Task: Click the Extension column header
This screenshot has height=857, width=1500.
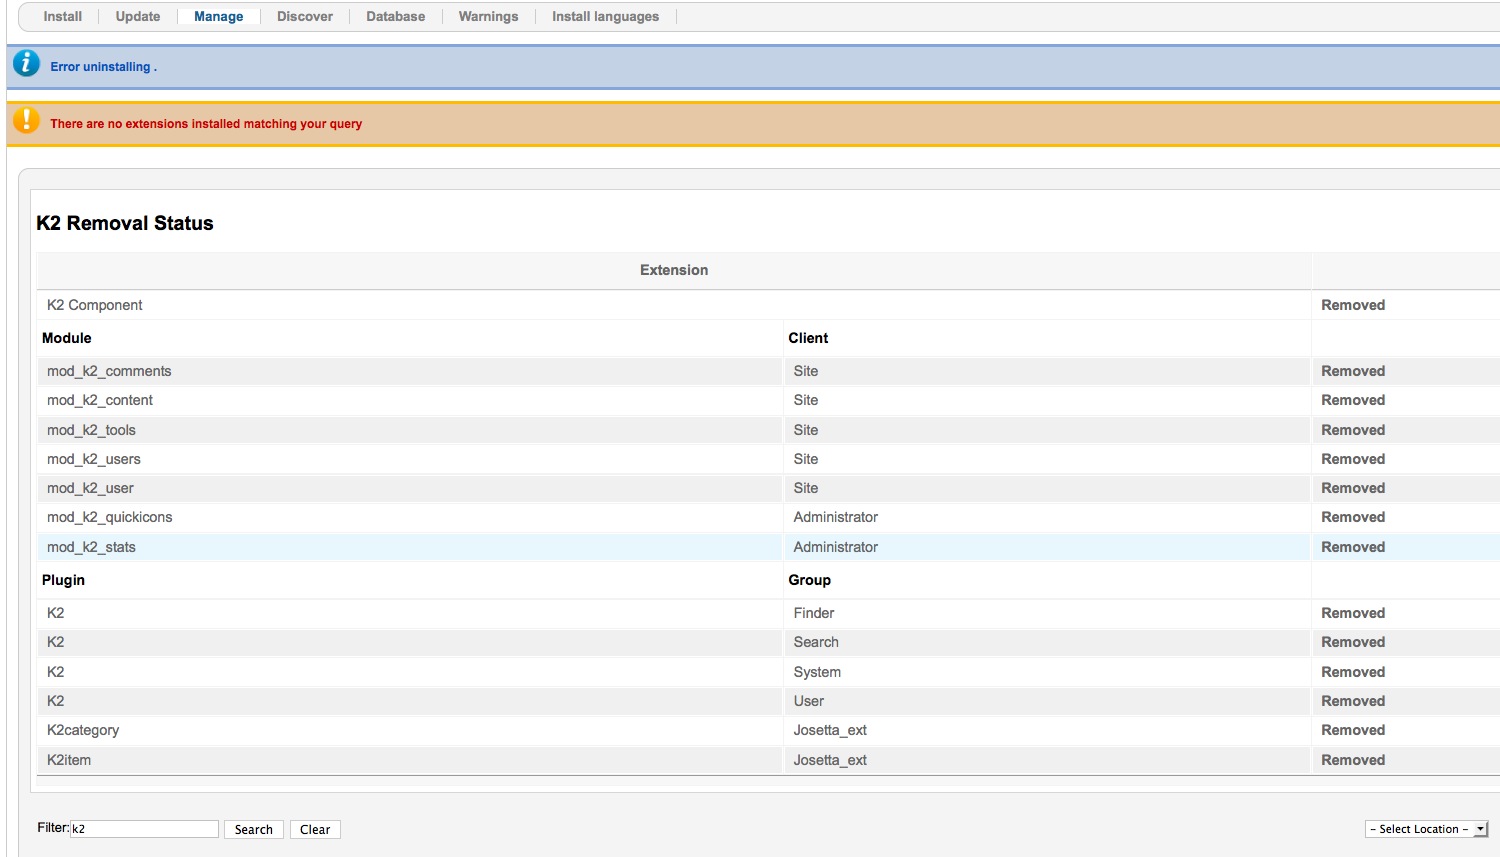Action: tap(674, 270)
